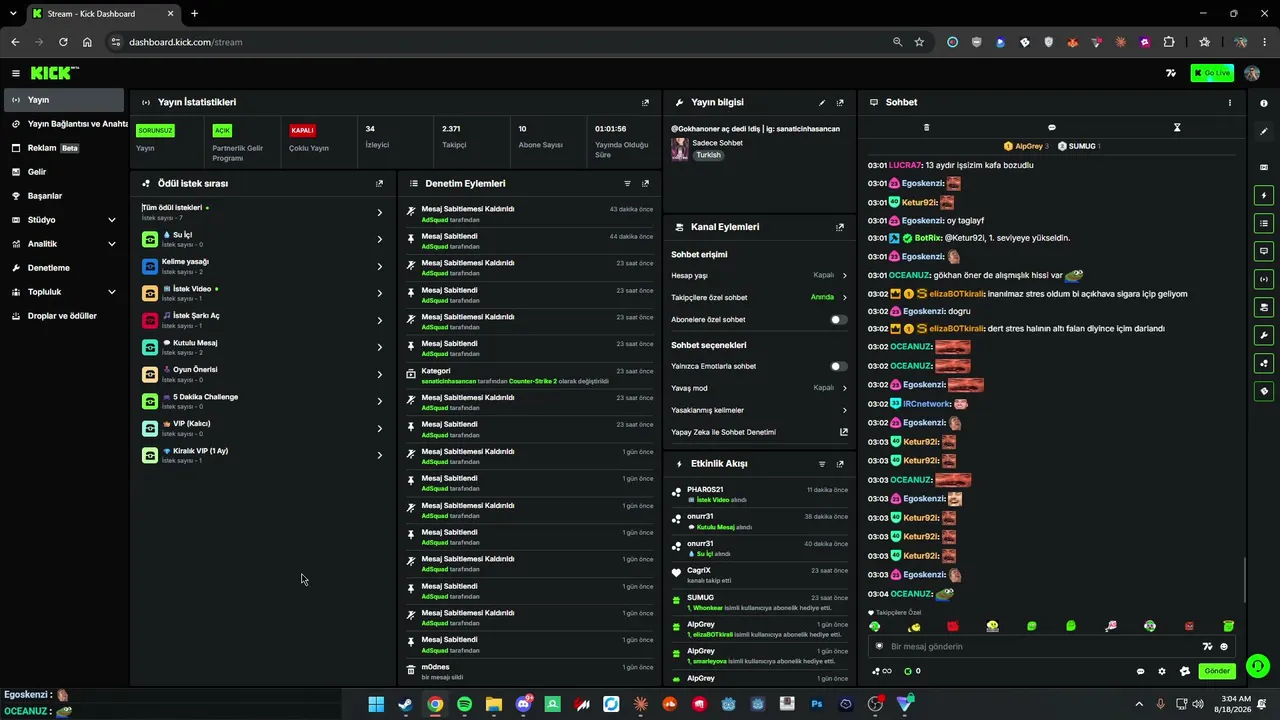The image size is (1280, 720).
Task: Open Yasaklanmış kelimeler chevron
Action: pyautogui.click(x=845, y=410)
